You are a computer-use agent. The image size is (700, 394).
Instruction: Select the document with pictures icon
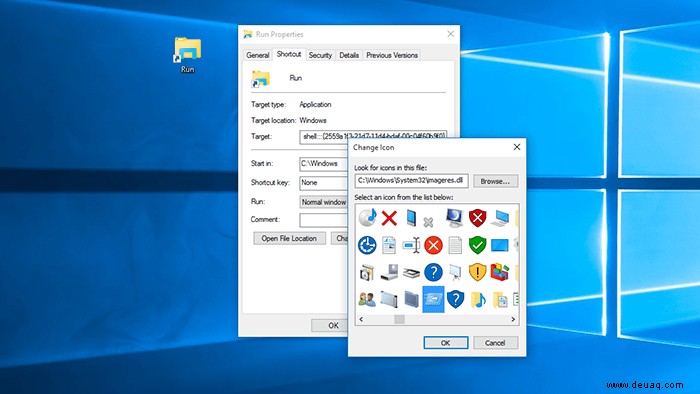point(389,245)
